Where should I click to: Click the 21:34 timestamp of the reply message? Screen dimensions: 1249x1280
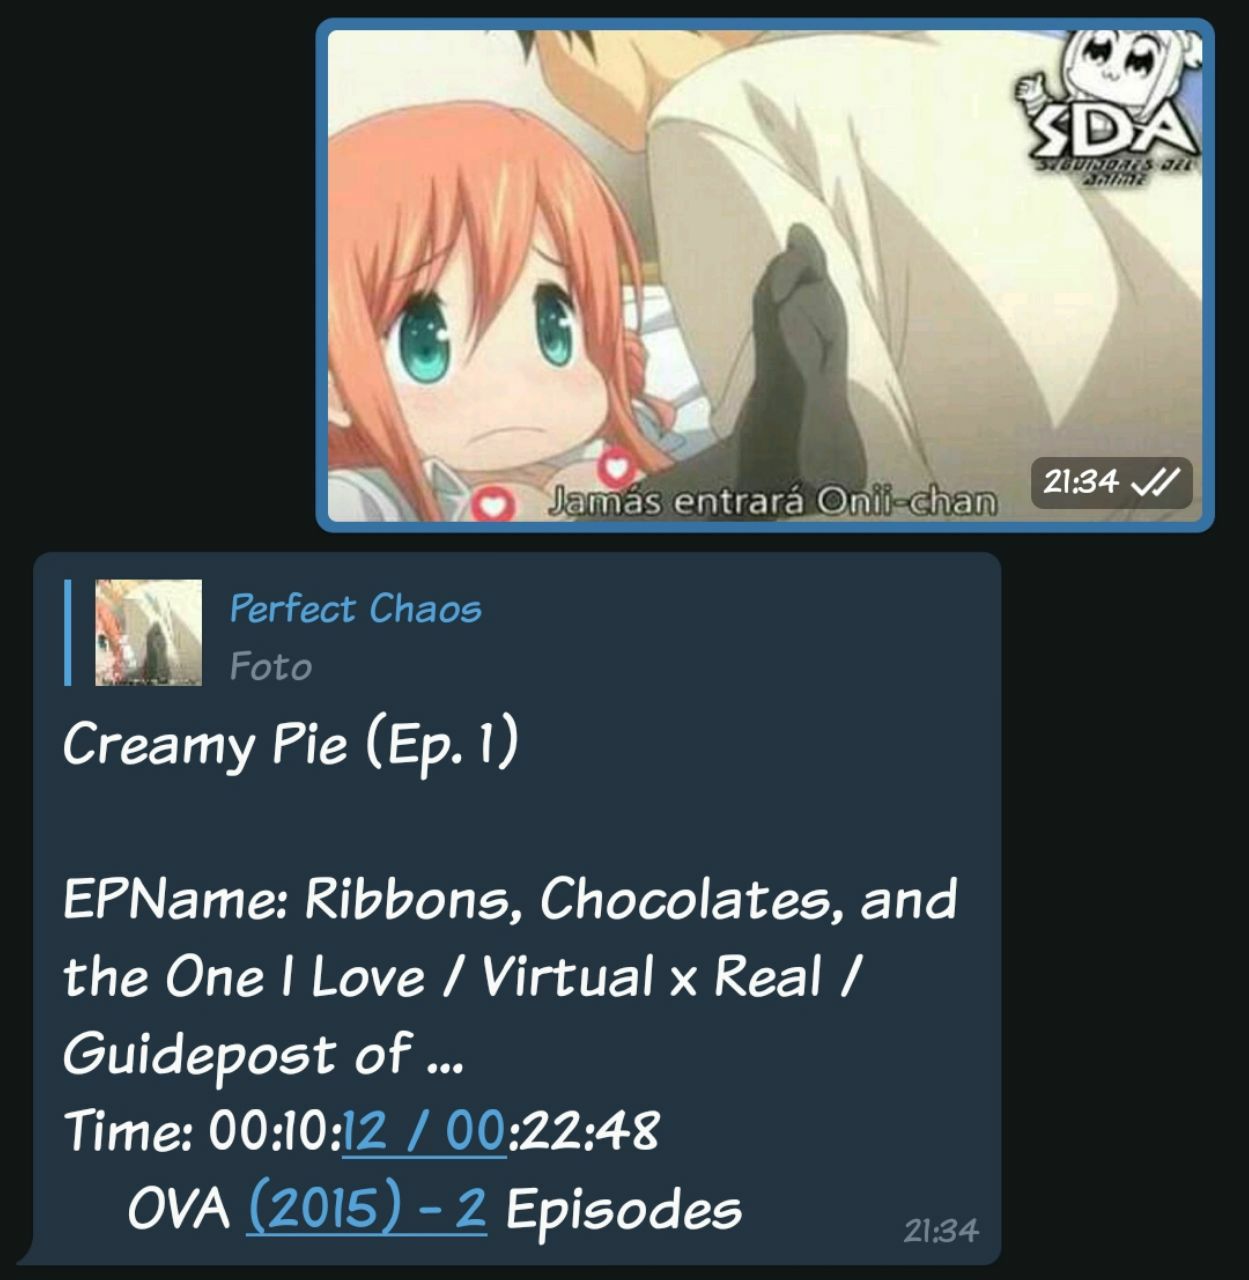[941, 1231]
